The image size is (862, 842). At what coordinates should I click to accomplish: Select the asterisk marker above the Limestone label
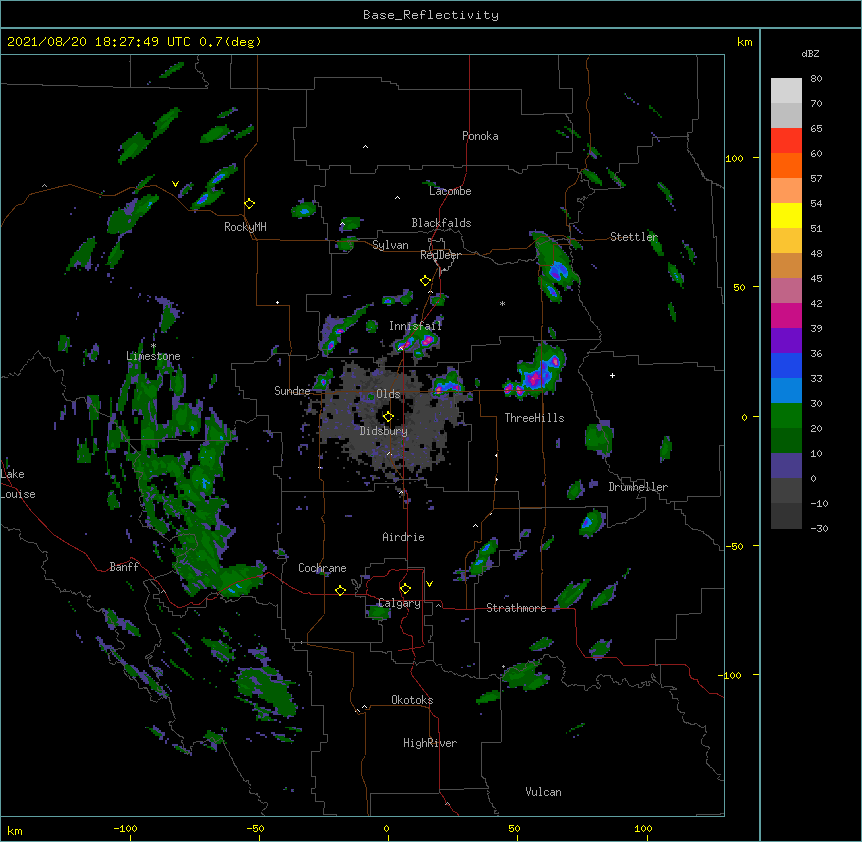tap(153, 346)
